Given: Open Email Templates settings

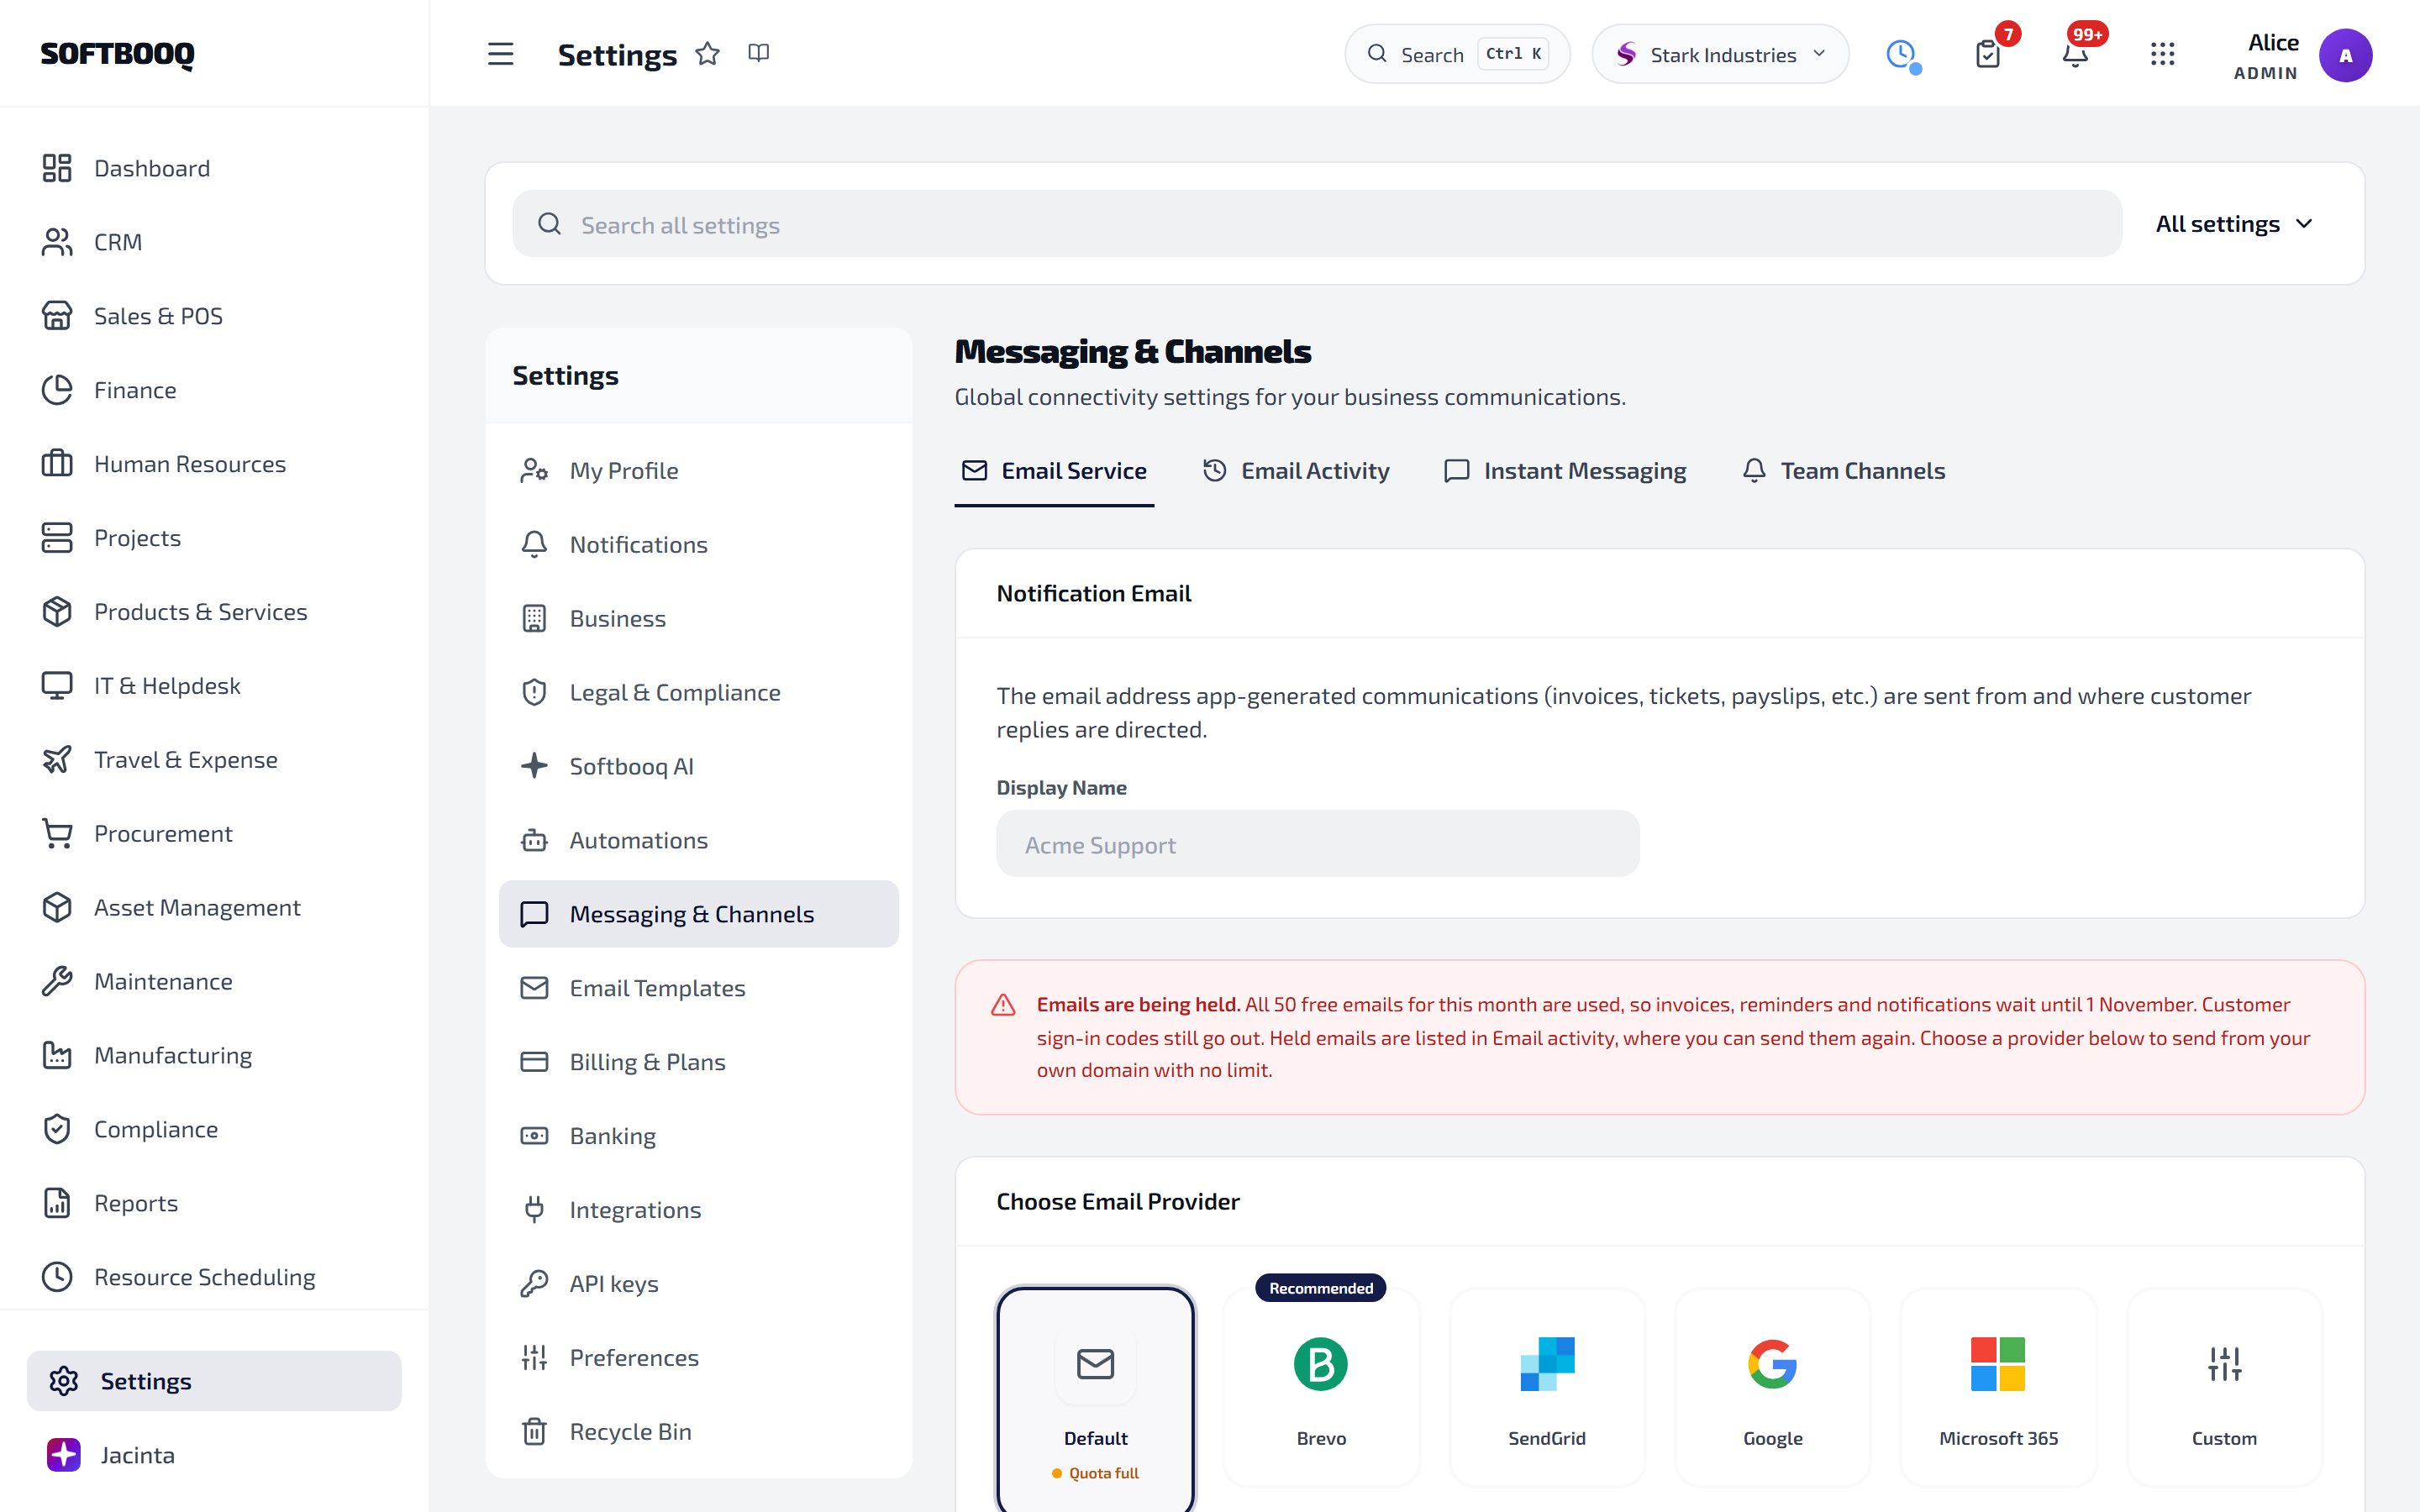Looking at the screenshot, I should coord(699,988).
